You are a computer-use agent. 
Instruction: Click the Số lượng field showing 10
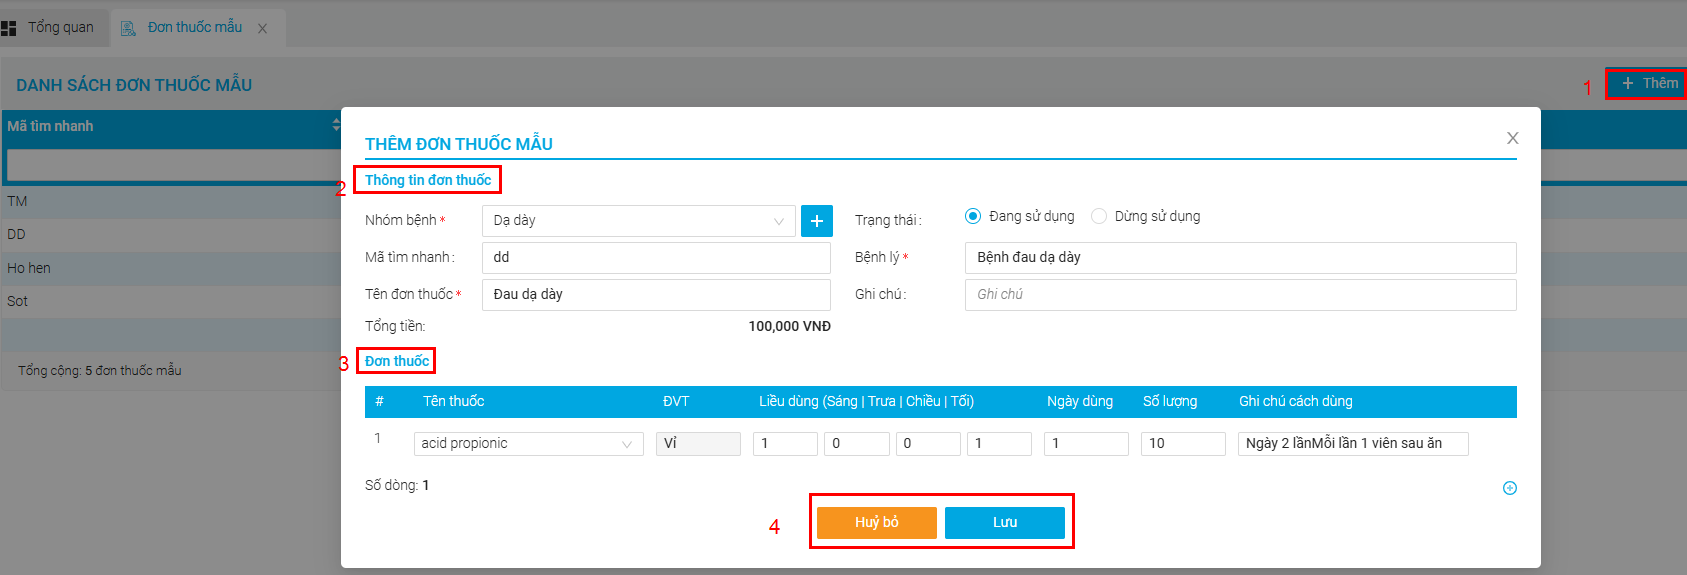pos(1183,444)
